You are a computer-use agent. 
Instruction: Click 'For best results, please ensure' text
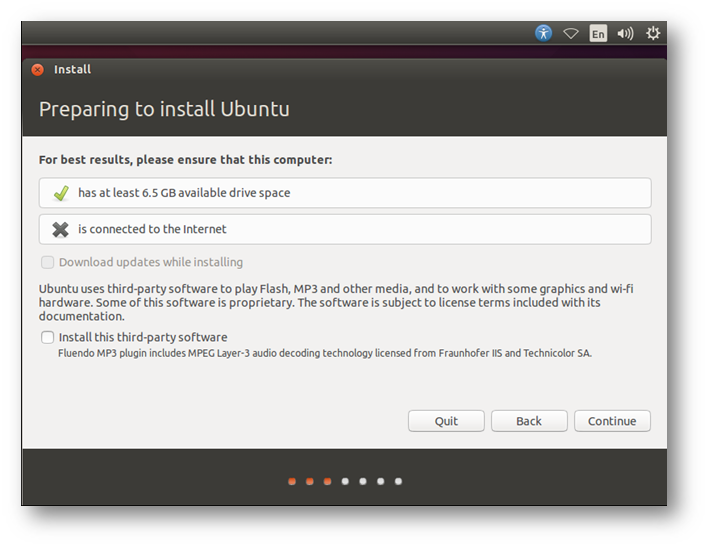point(185,160)
